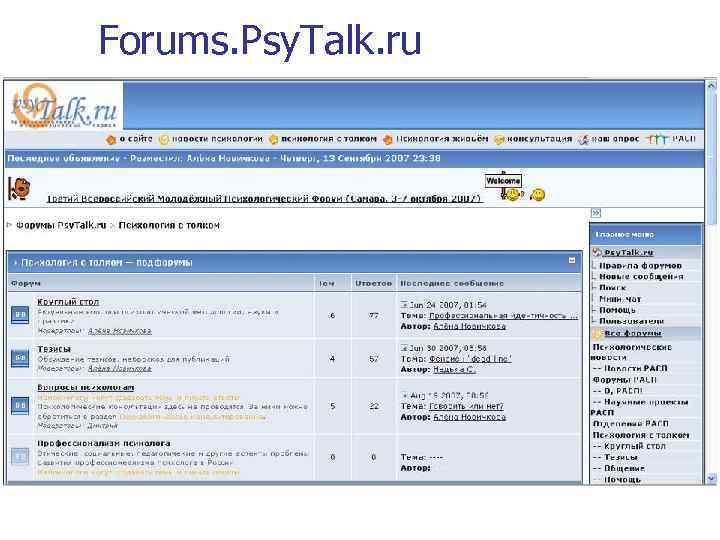The image size is (720, 540).
Task: Open 'Отделения РАСП' in sidebar
Action: click(x=630, y=423)
